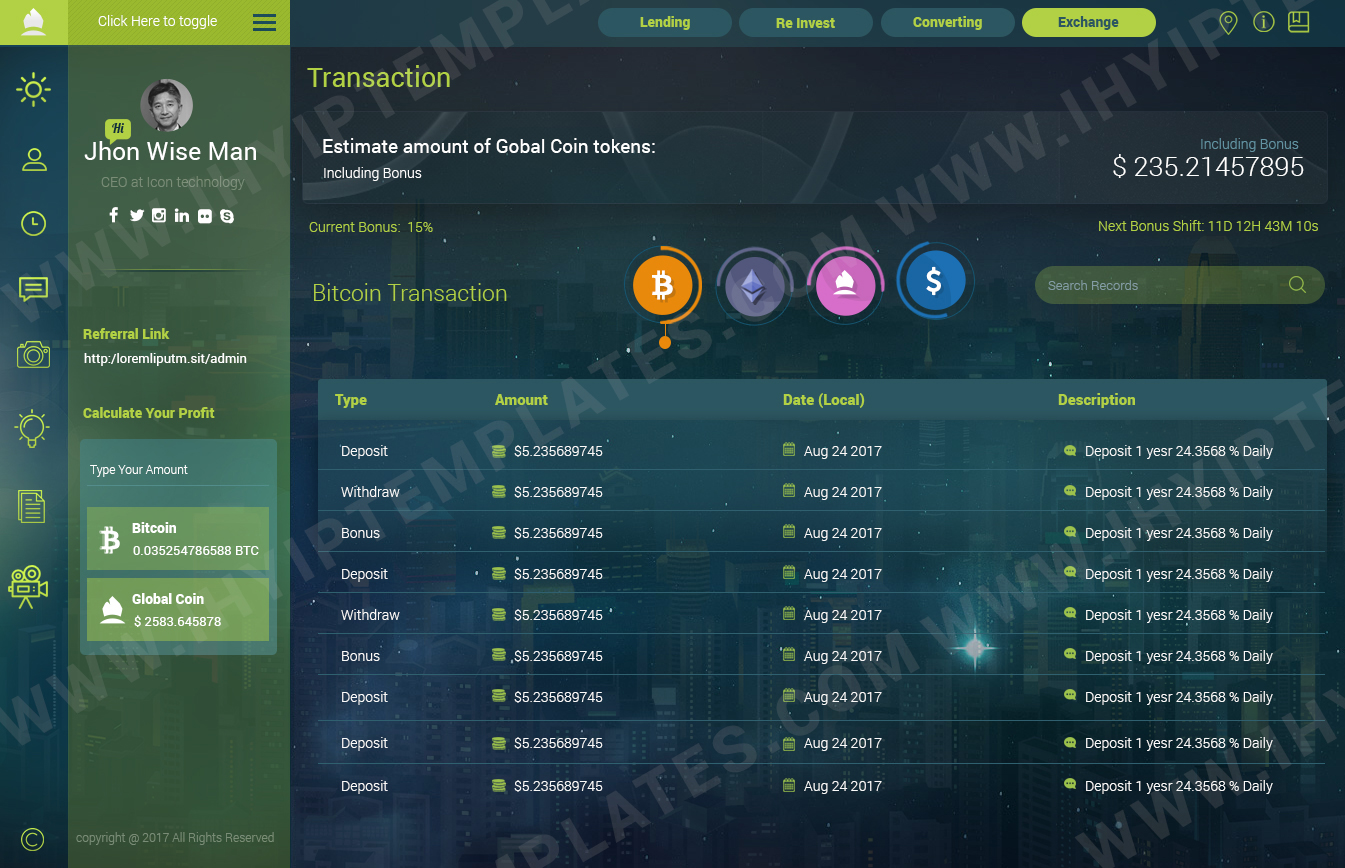The height and width of the screenshot is (868, 1345).
Task: Select the orange Bitcoin coin icon
Action: point(662,286)
